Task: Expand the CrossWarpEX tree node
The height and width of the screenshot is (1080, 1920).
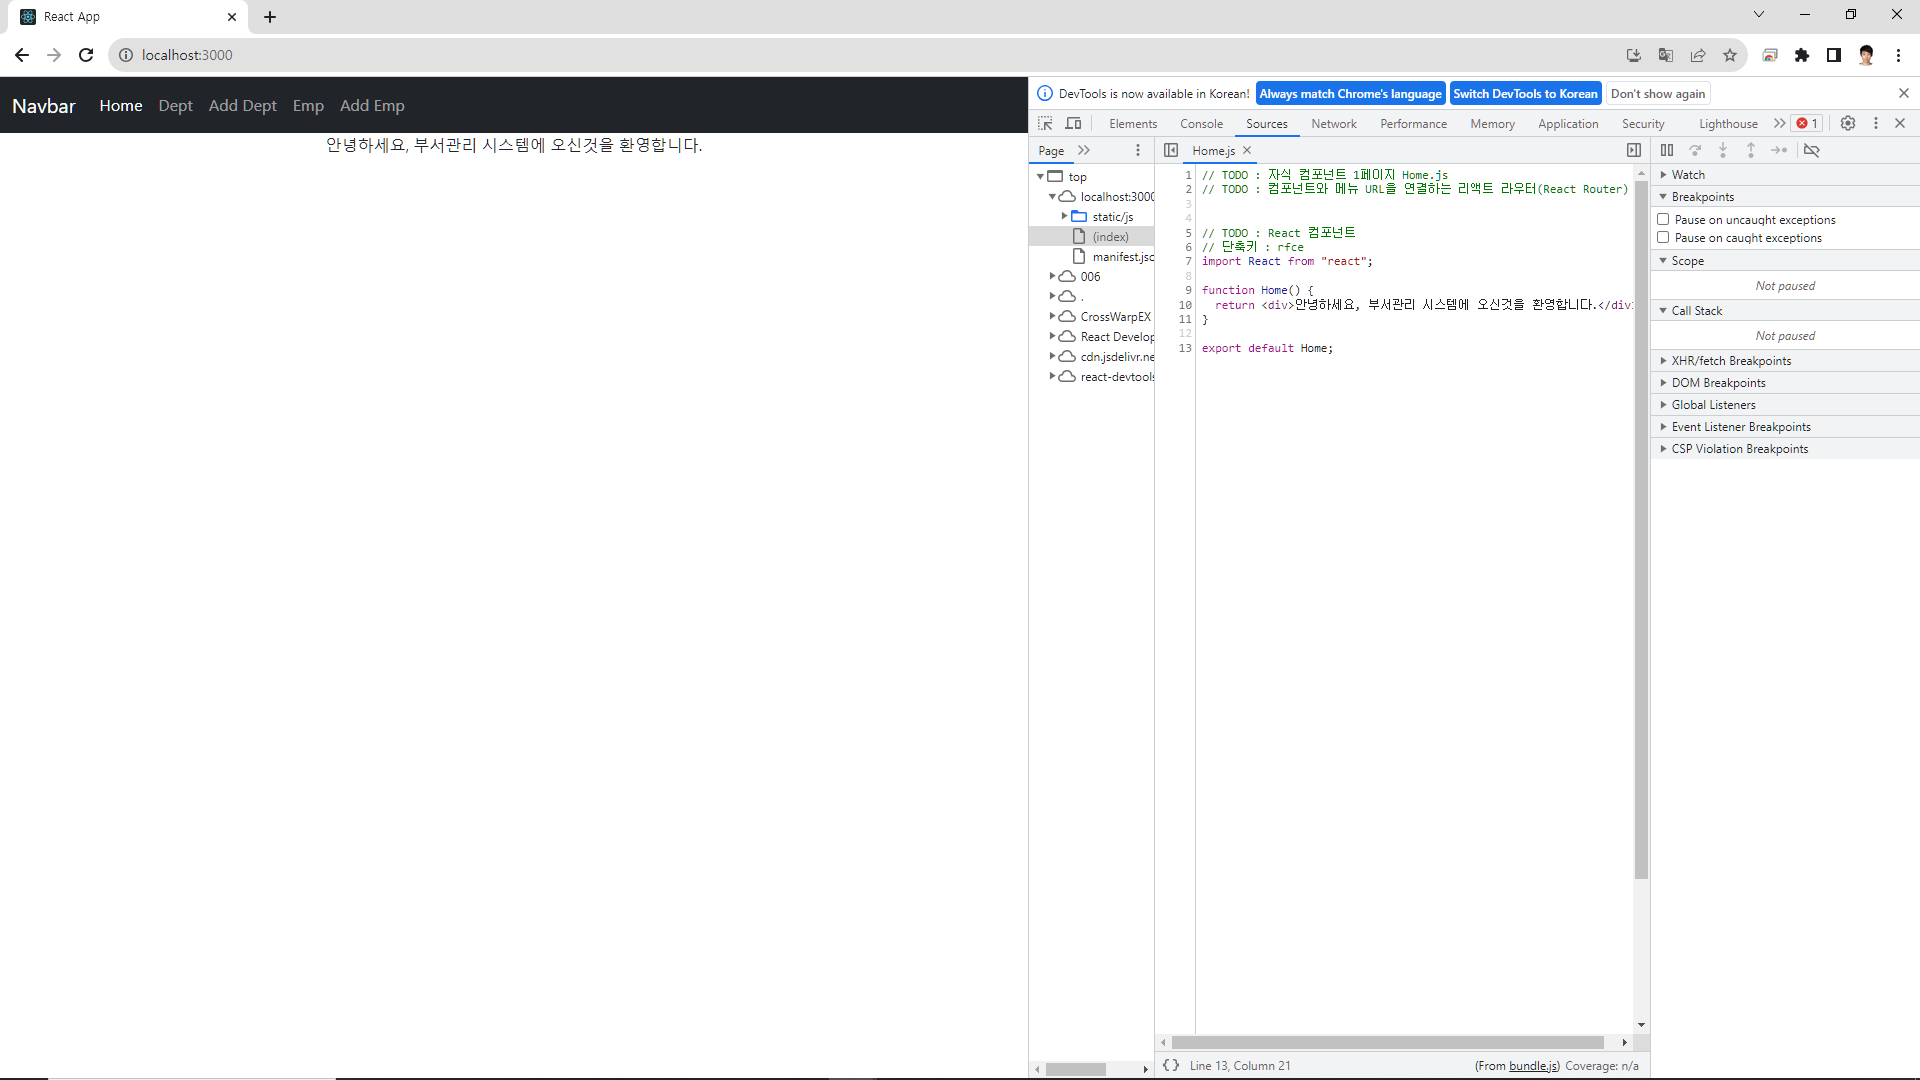Action: click(x=1052, y=316)
